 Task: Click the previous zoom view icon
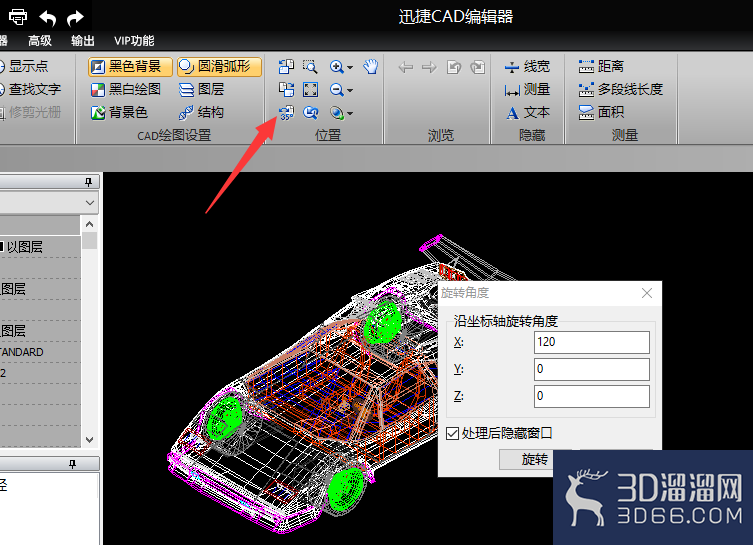point(310,113)
